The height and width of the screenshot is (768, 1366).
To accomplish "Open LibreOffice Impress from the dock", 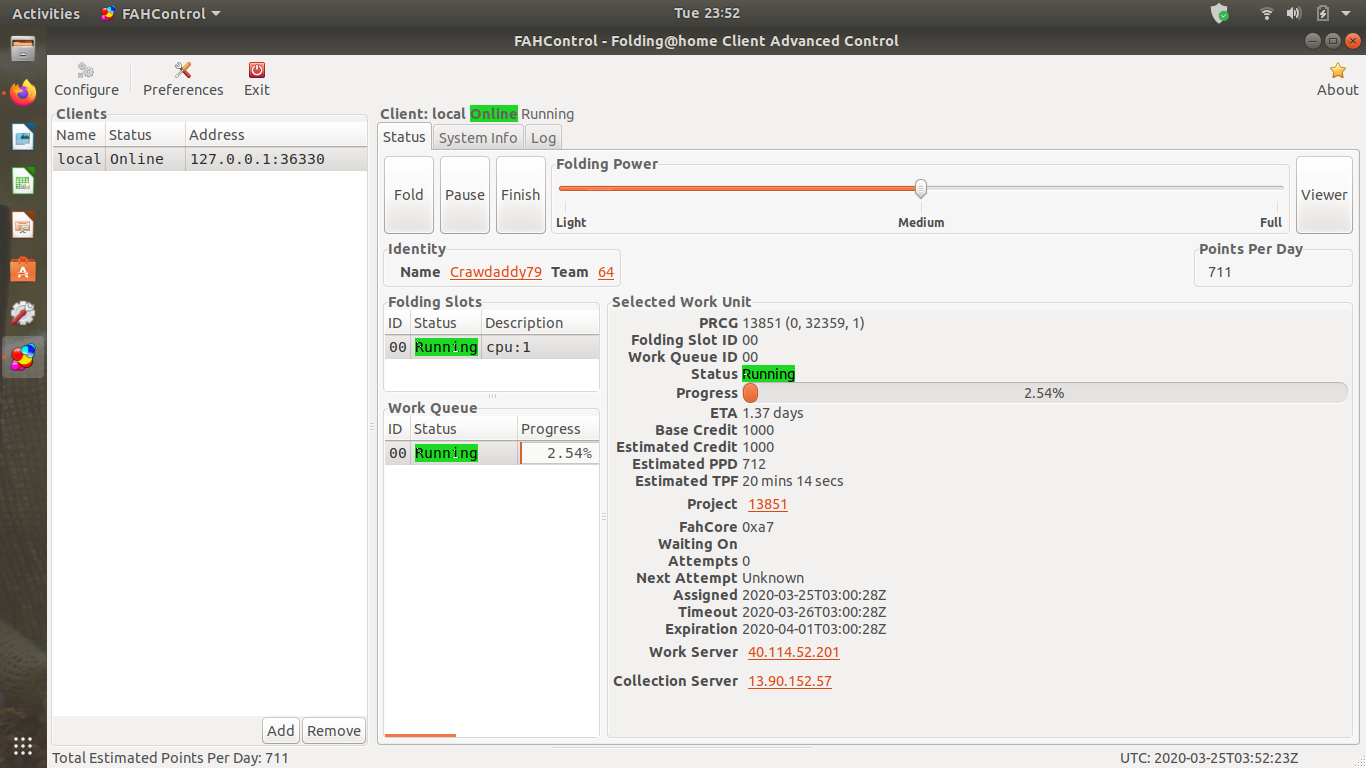I will pos(23,225).
